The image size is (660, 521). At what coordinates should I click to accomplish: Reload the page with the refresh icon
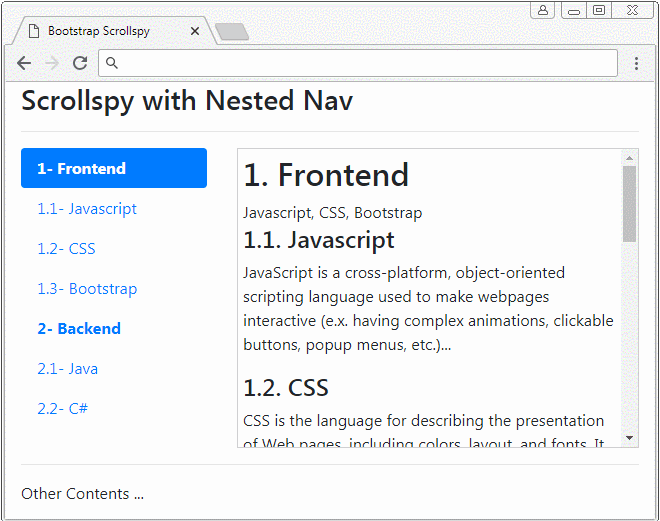pyautogui.click(x=80, y=63)
